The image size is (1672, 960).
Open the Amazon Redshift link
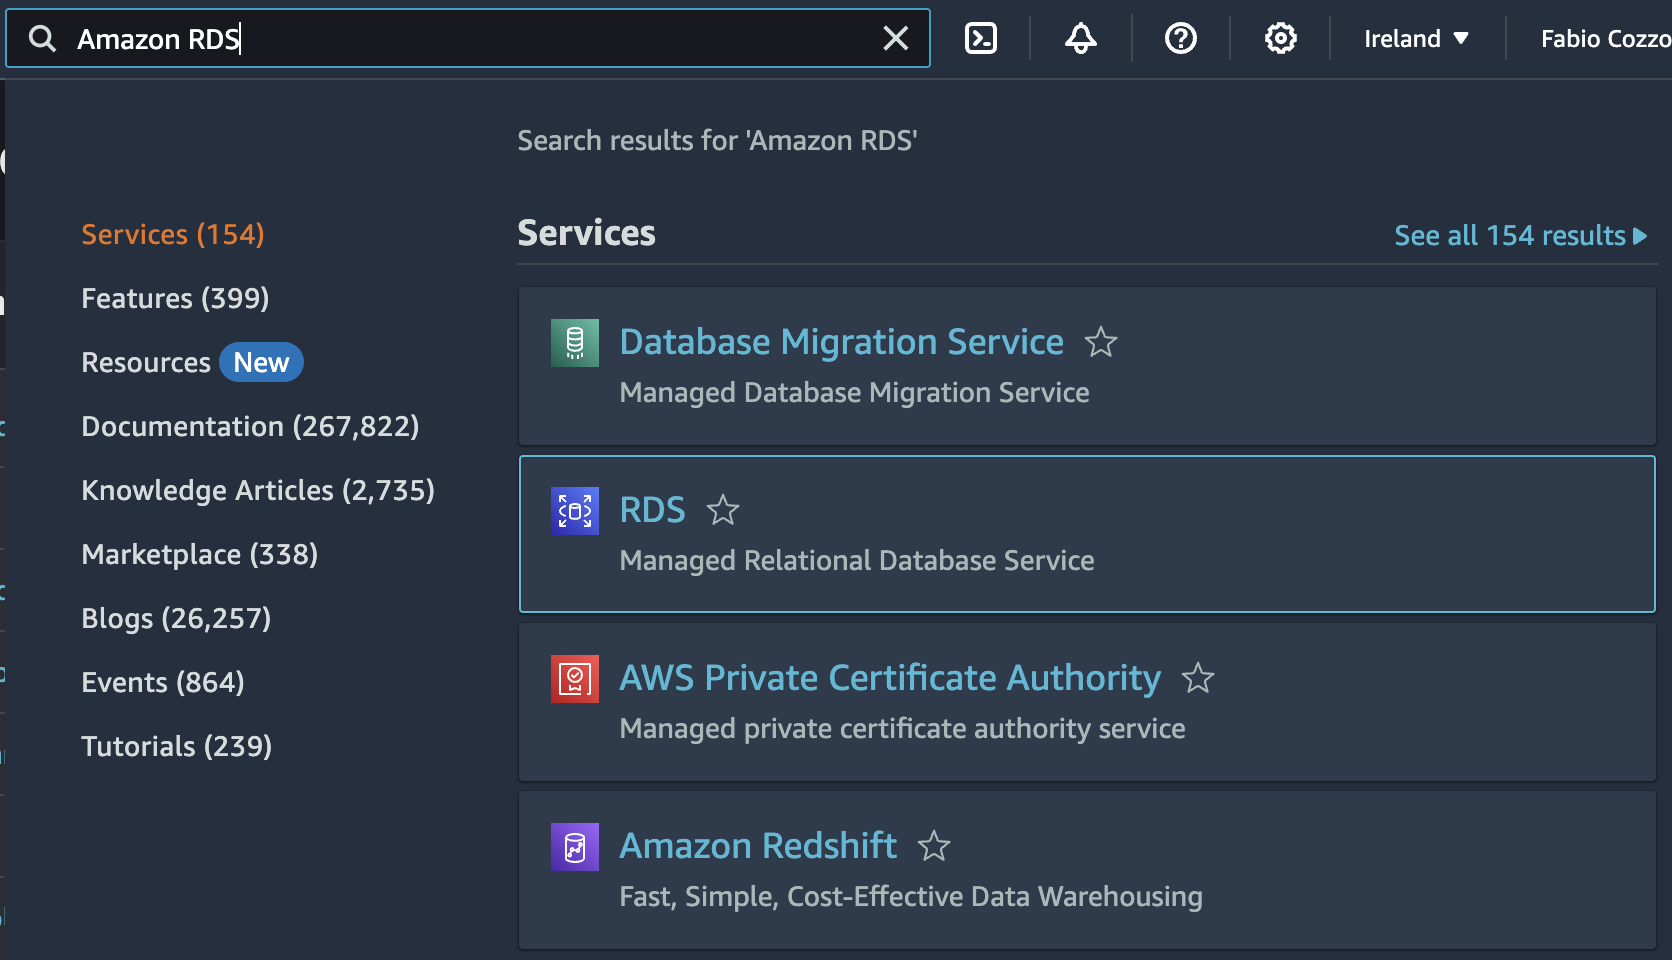point(758,846)
